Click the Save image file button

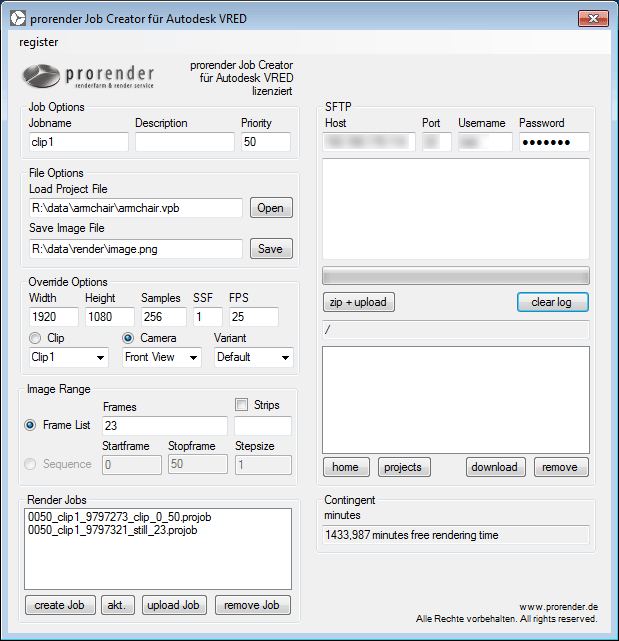click(271, 249)
